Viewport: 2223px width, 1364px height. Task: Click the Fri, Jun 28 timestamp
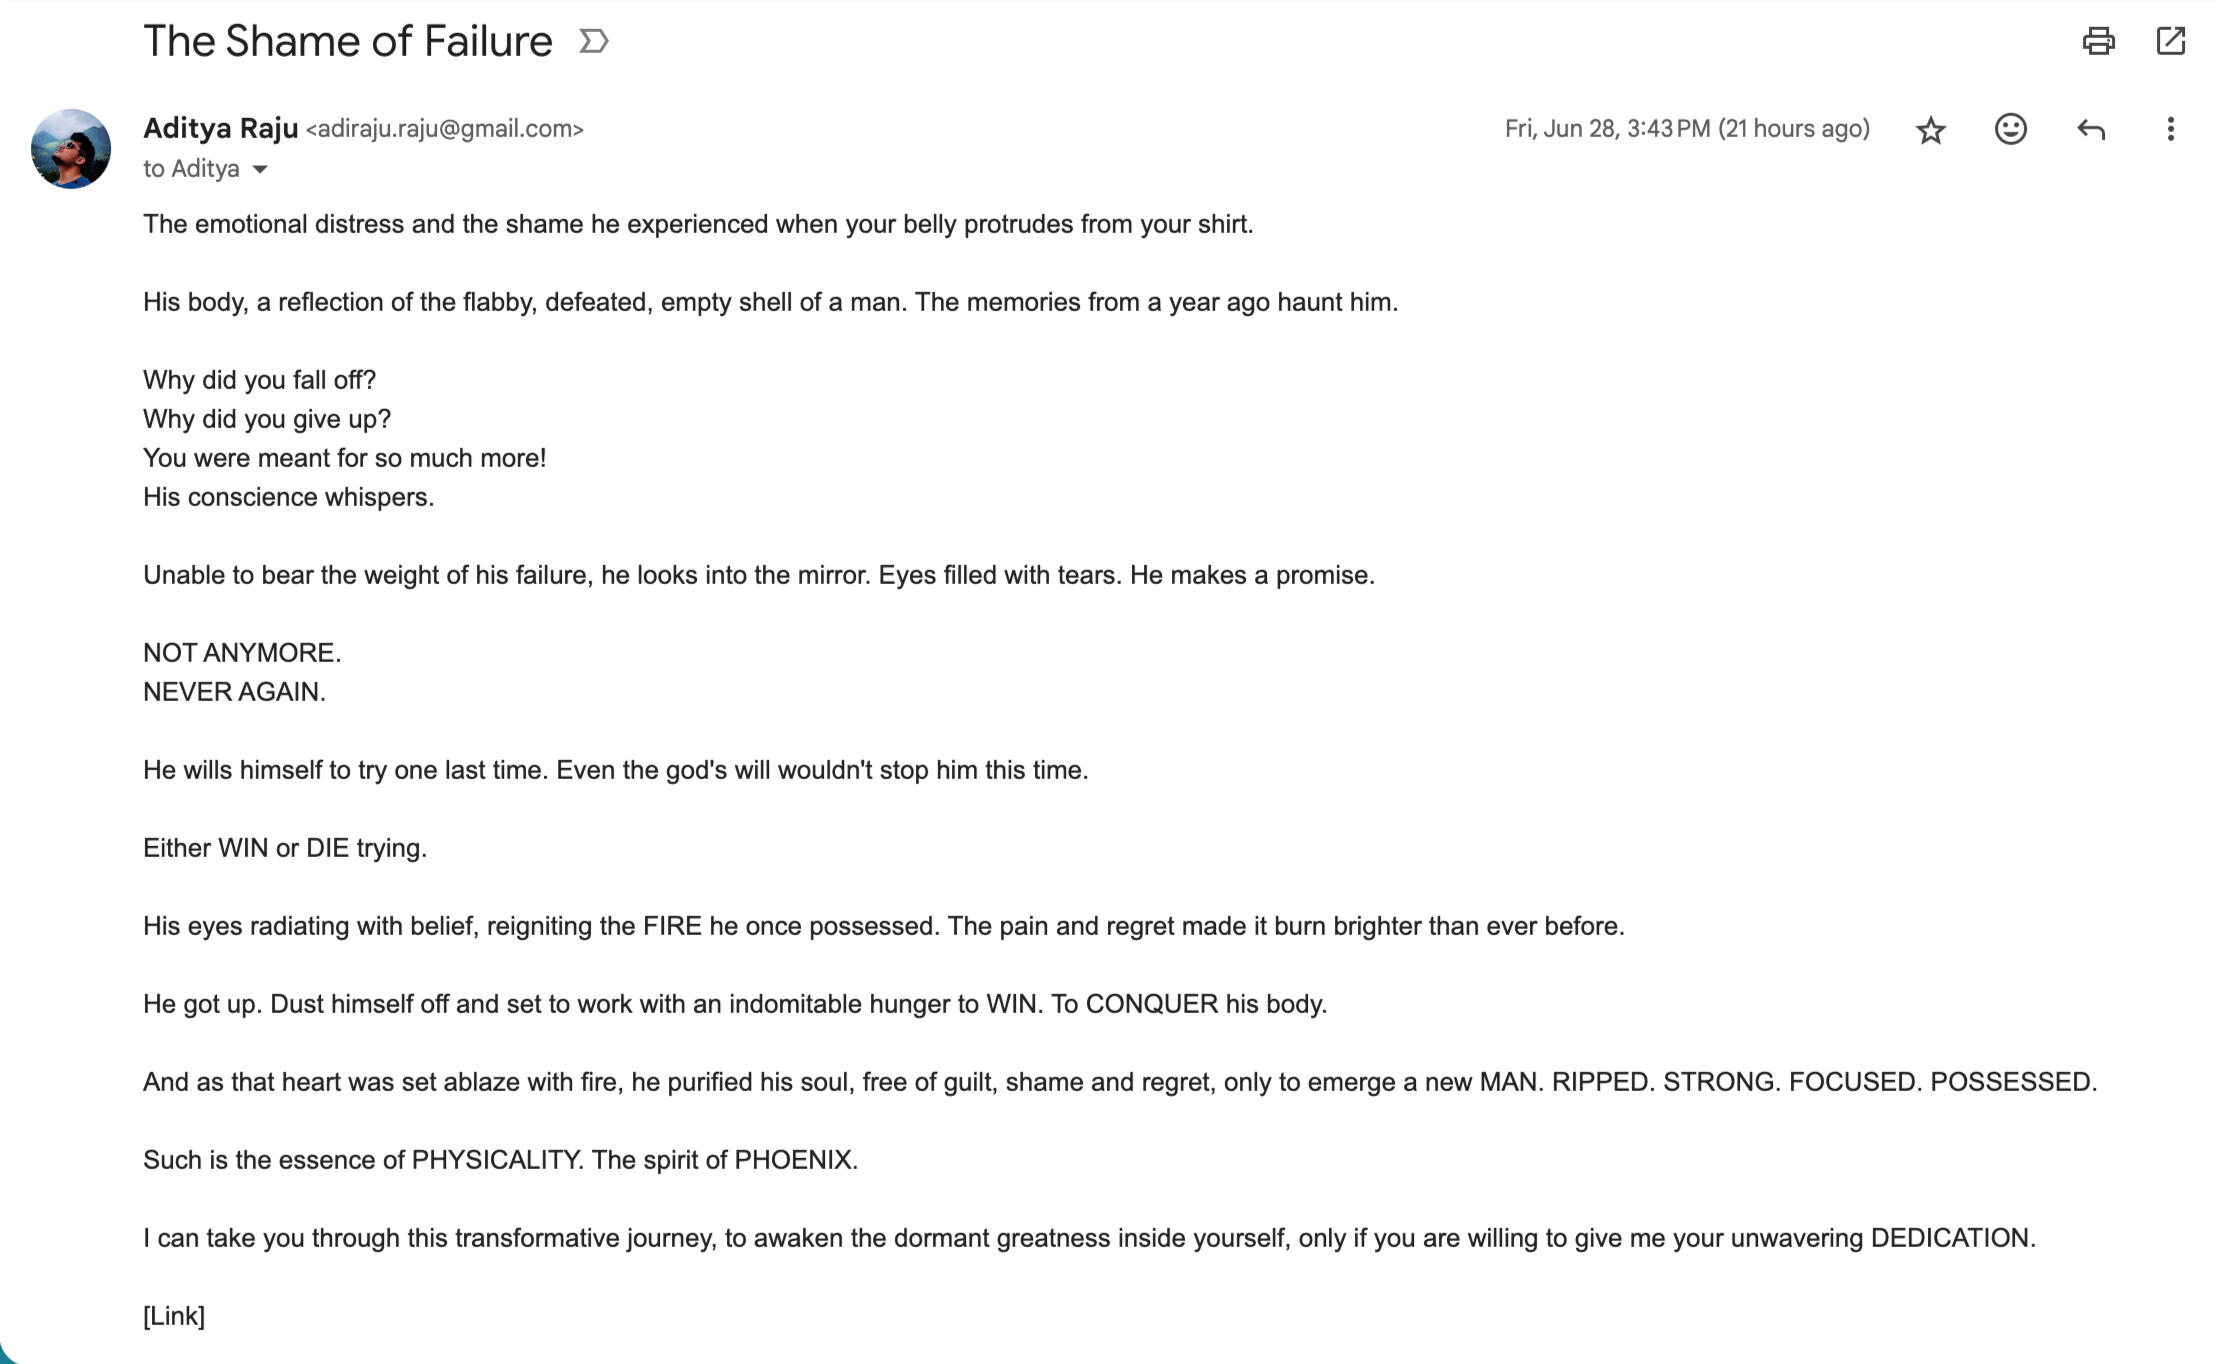coord(1686,129)
